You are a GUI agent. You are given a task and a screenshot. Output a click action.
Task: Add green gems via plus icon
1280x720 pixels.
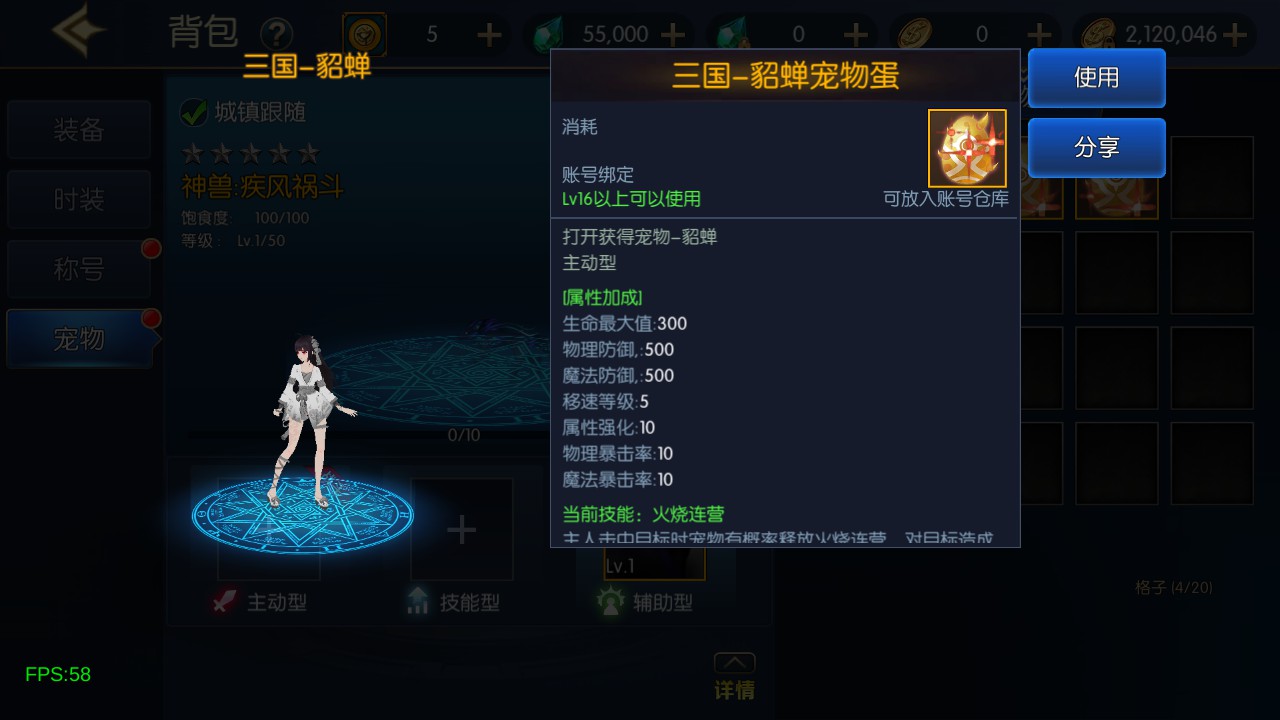pyautogui.click(x=673, y=35)
